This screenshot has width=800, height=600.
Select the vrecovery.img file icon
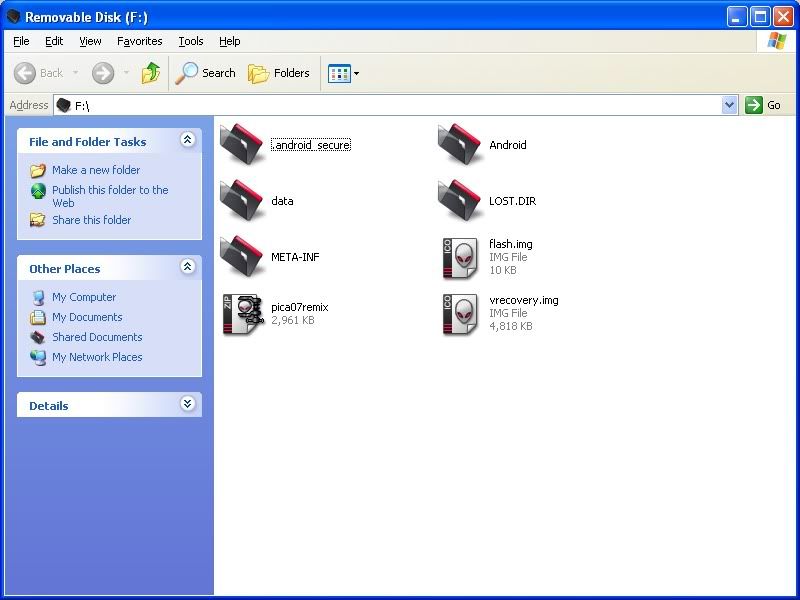[x=460, y=314]
